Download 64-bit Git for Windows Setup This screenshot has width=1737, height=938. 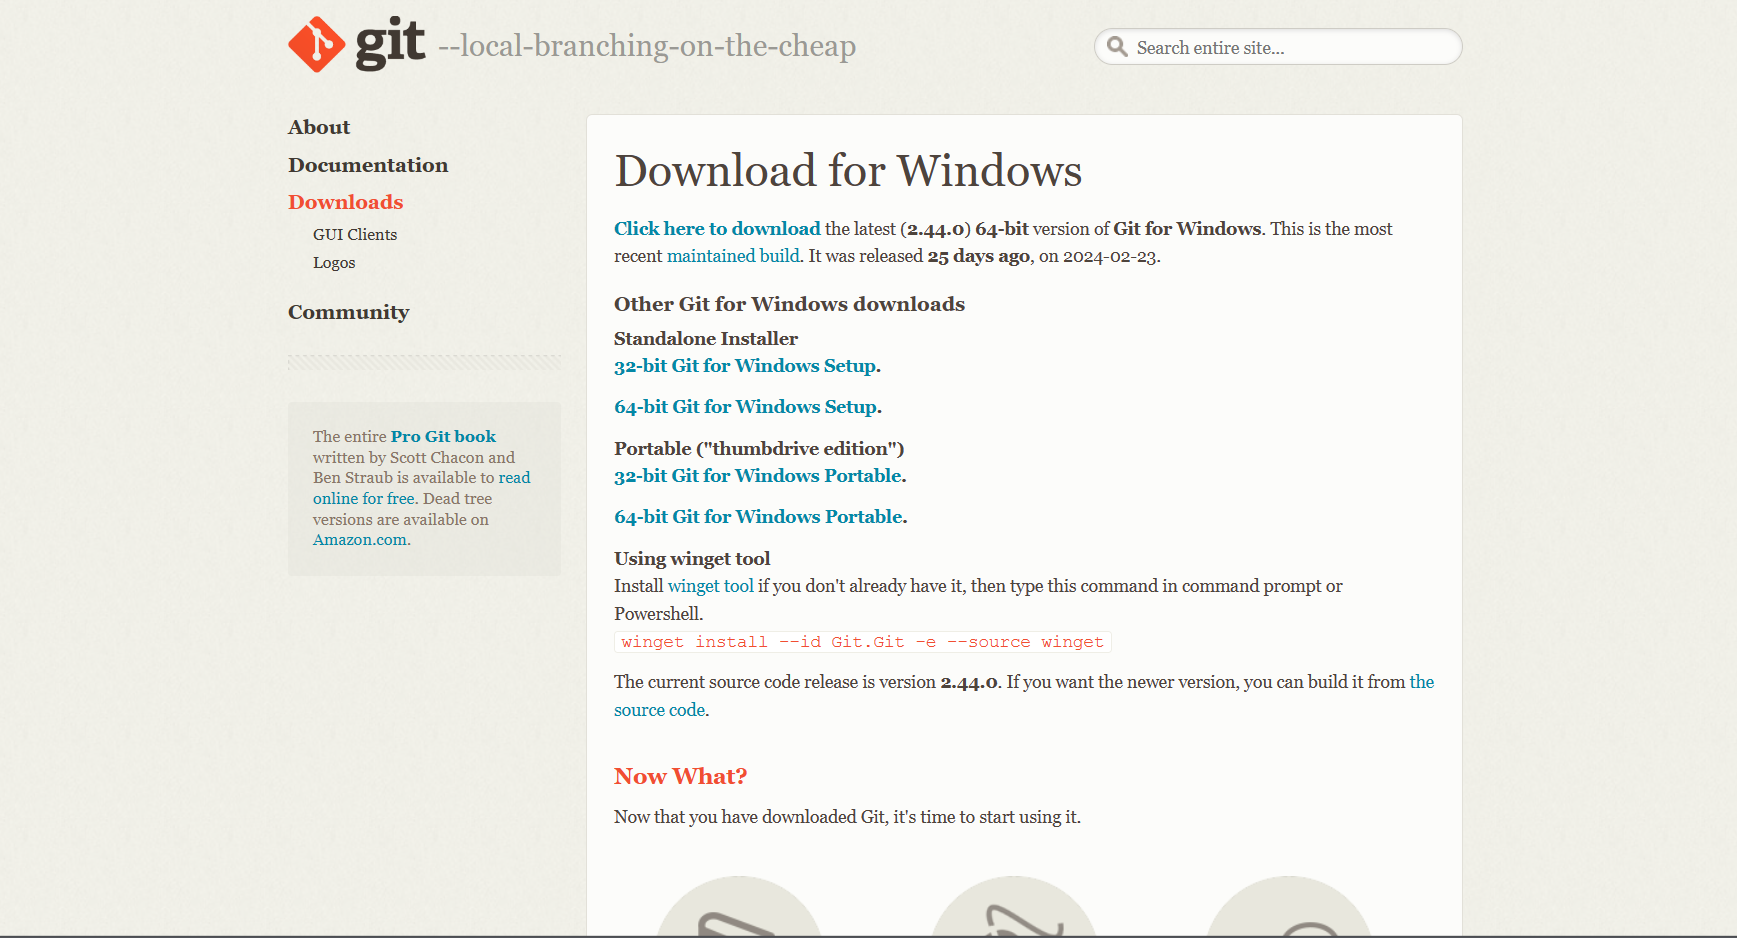point(746,407)
